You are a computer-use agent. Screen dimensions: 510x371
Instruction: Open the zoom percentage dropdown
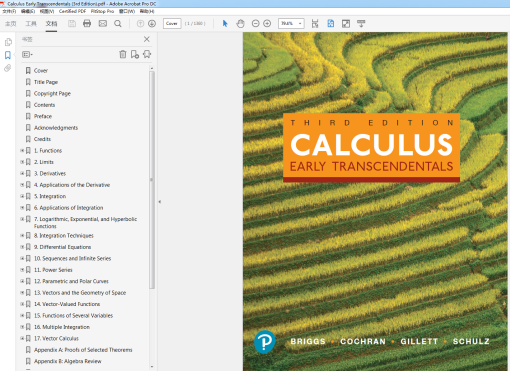pyautogui.click(x=291, y=24)
